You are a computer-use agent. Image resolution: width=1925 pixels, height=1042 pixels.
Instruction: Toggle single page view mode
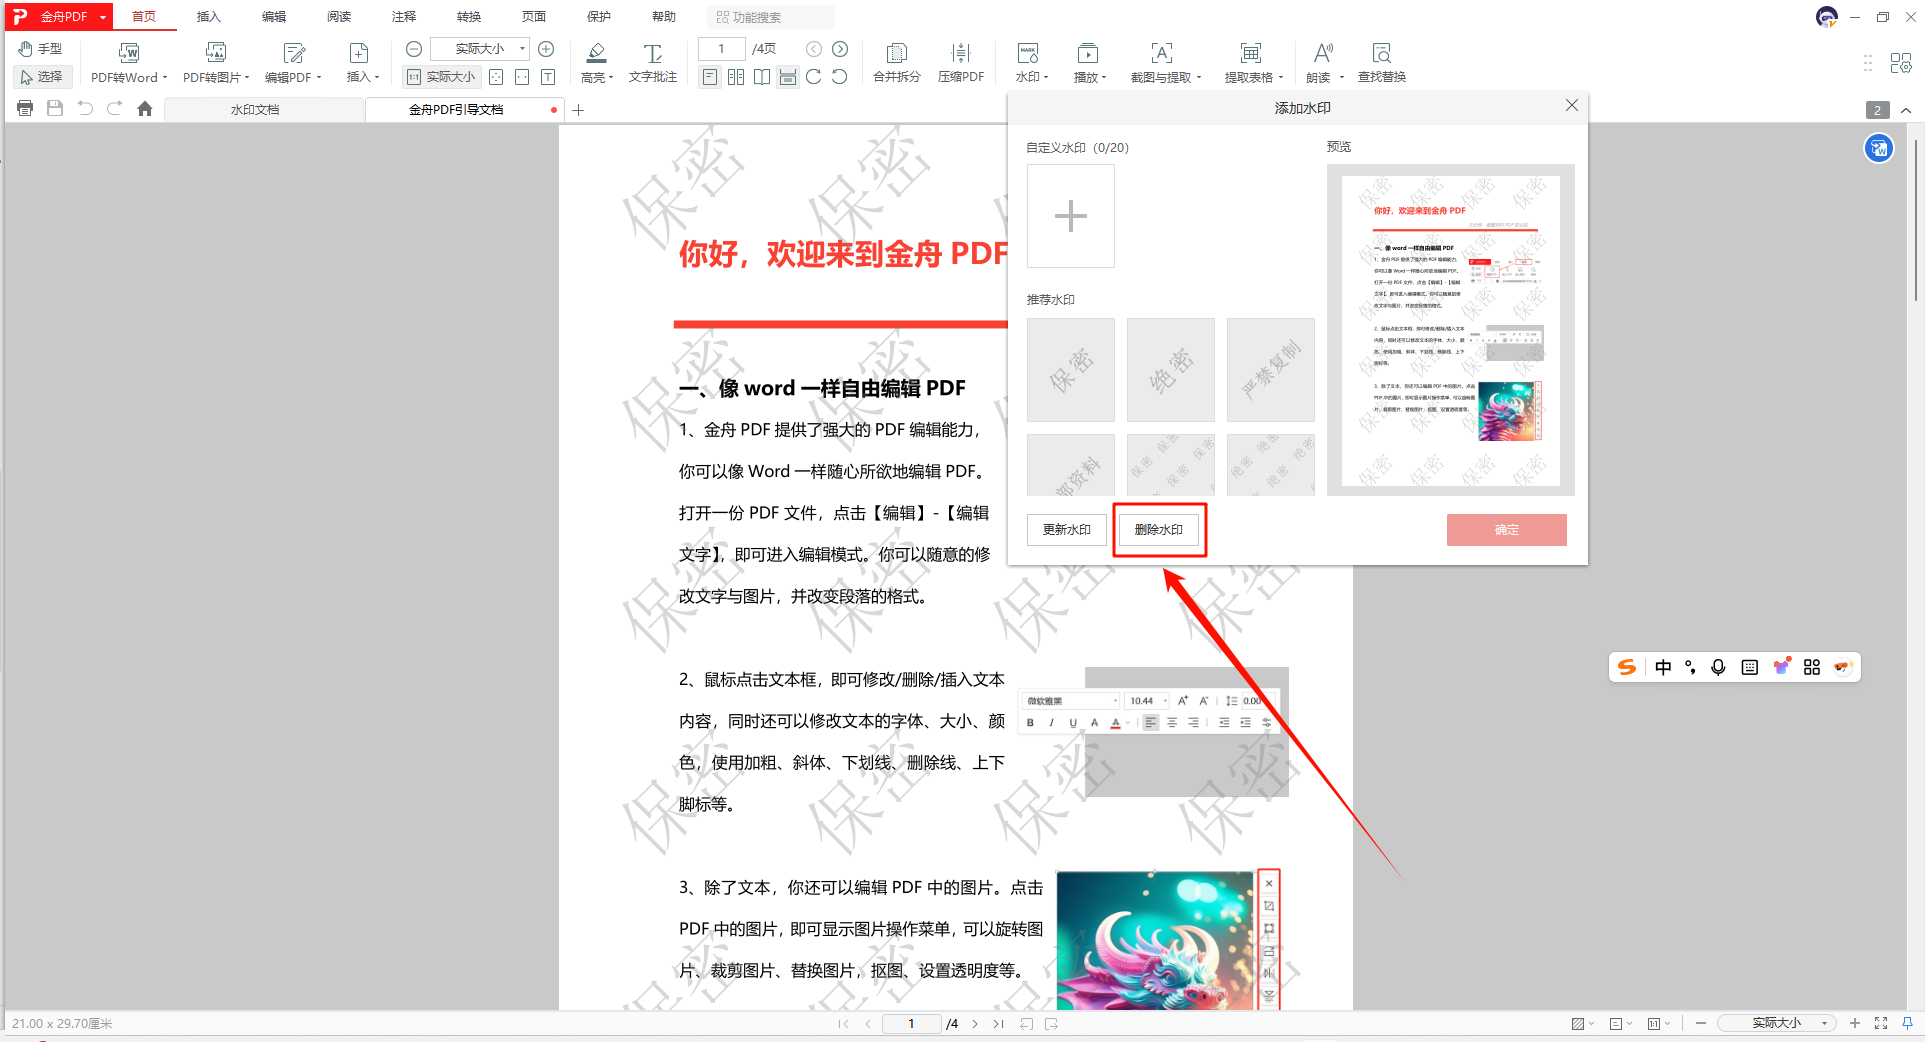click(710, 76)
